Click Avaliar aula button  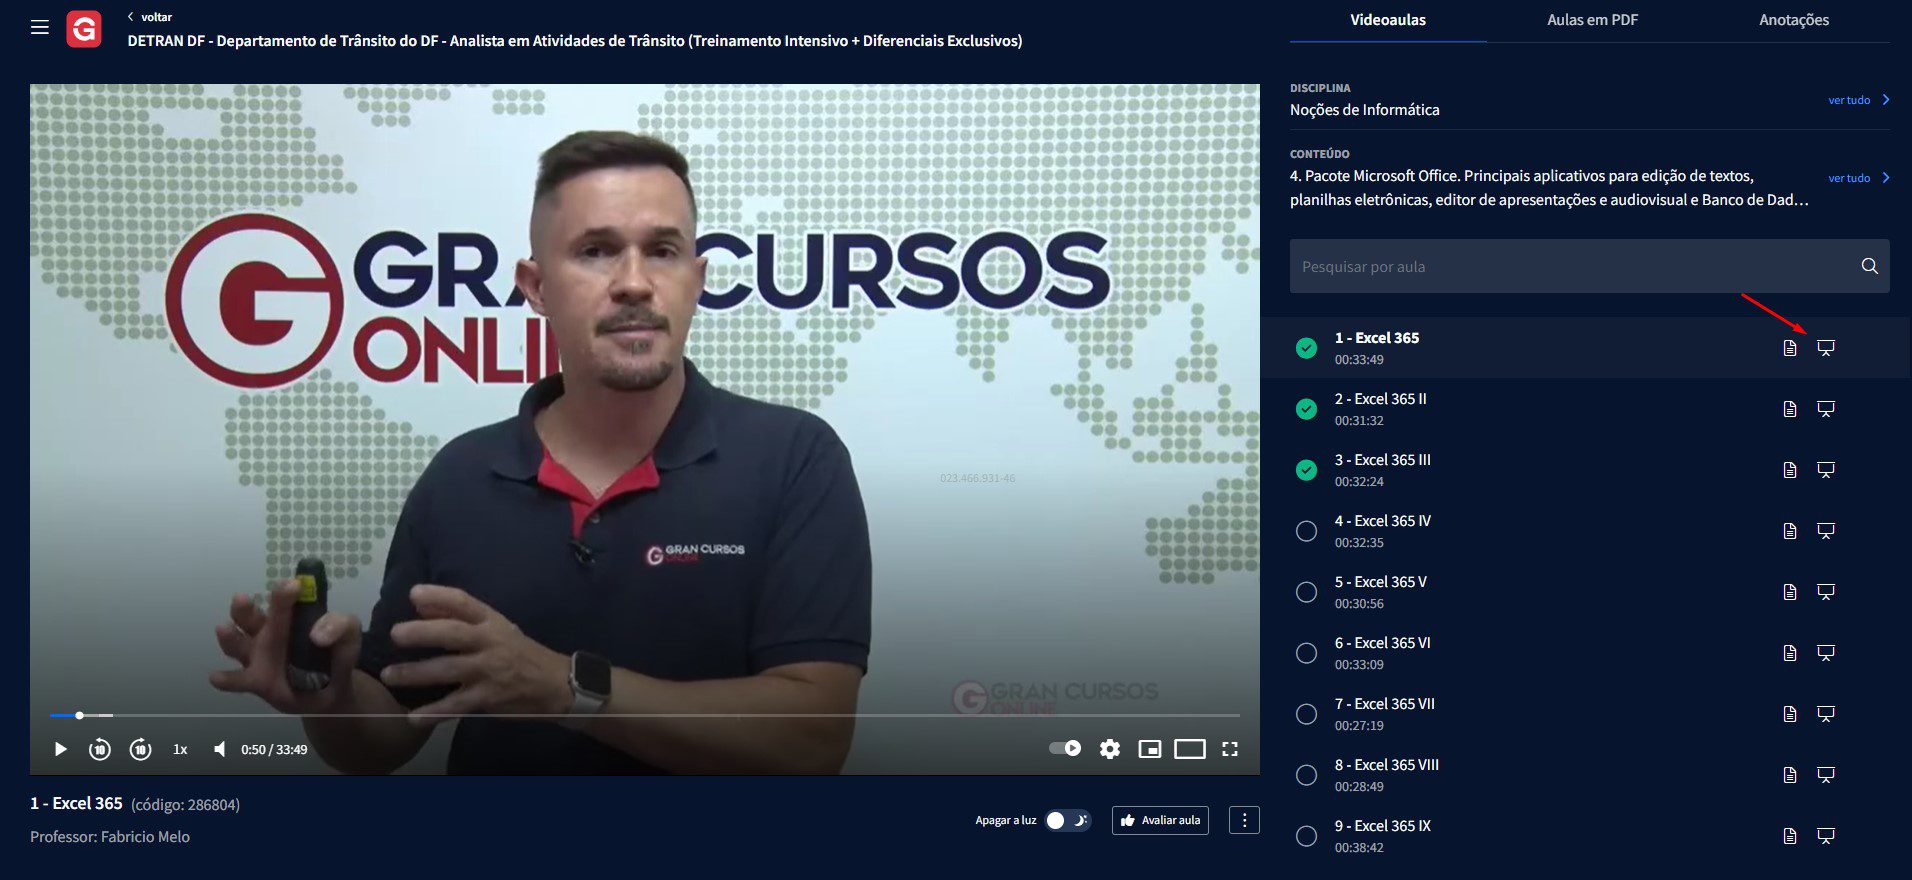[1160, 820]
